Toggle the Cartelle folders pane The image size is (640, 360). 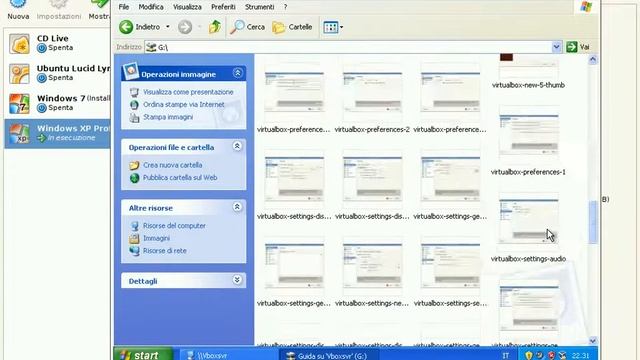coord(292,27)
